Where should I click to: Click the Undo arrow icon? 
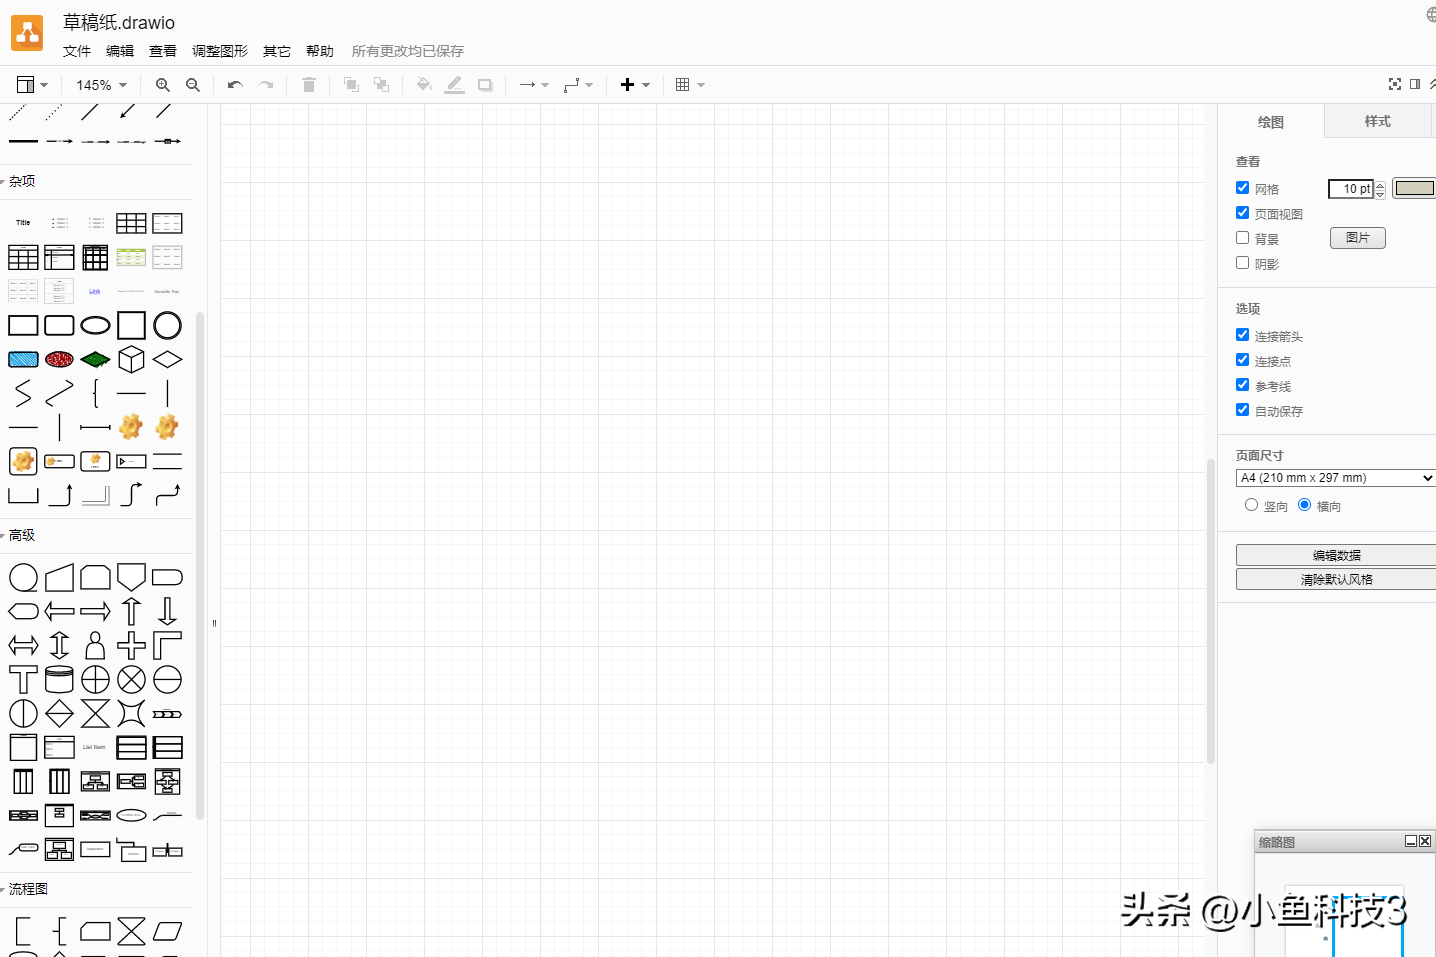pyautogui.click(x=234, y=84)
